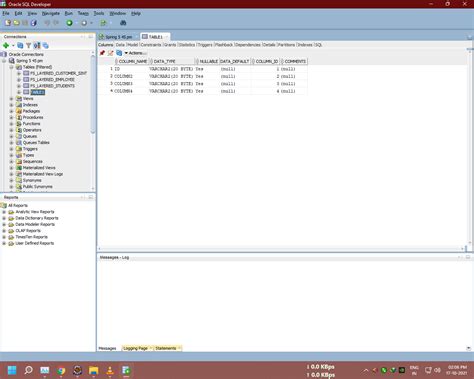The image size is (474, 379).
Task: Switch to the Dependencies sub-tab
Action: pos(248,45)
